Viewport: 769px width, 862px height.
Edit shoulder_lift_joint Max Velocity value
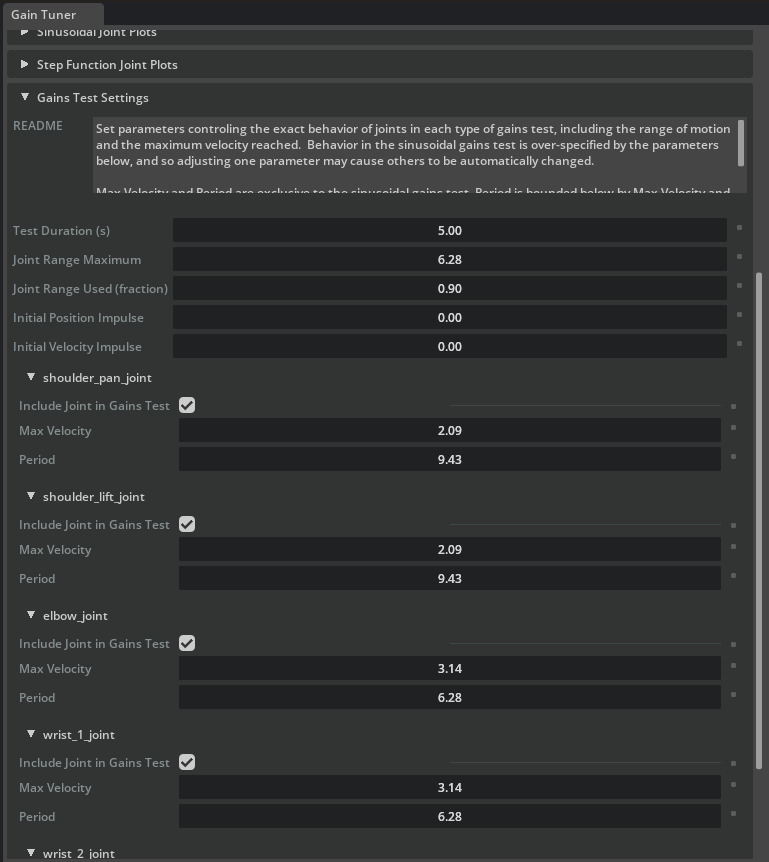pyautogui.click(x=450, y=550)
